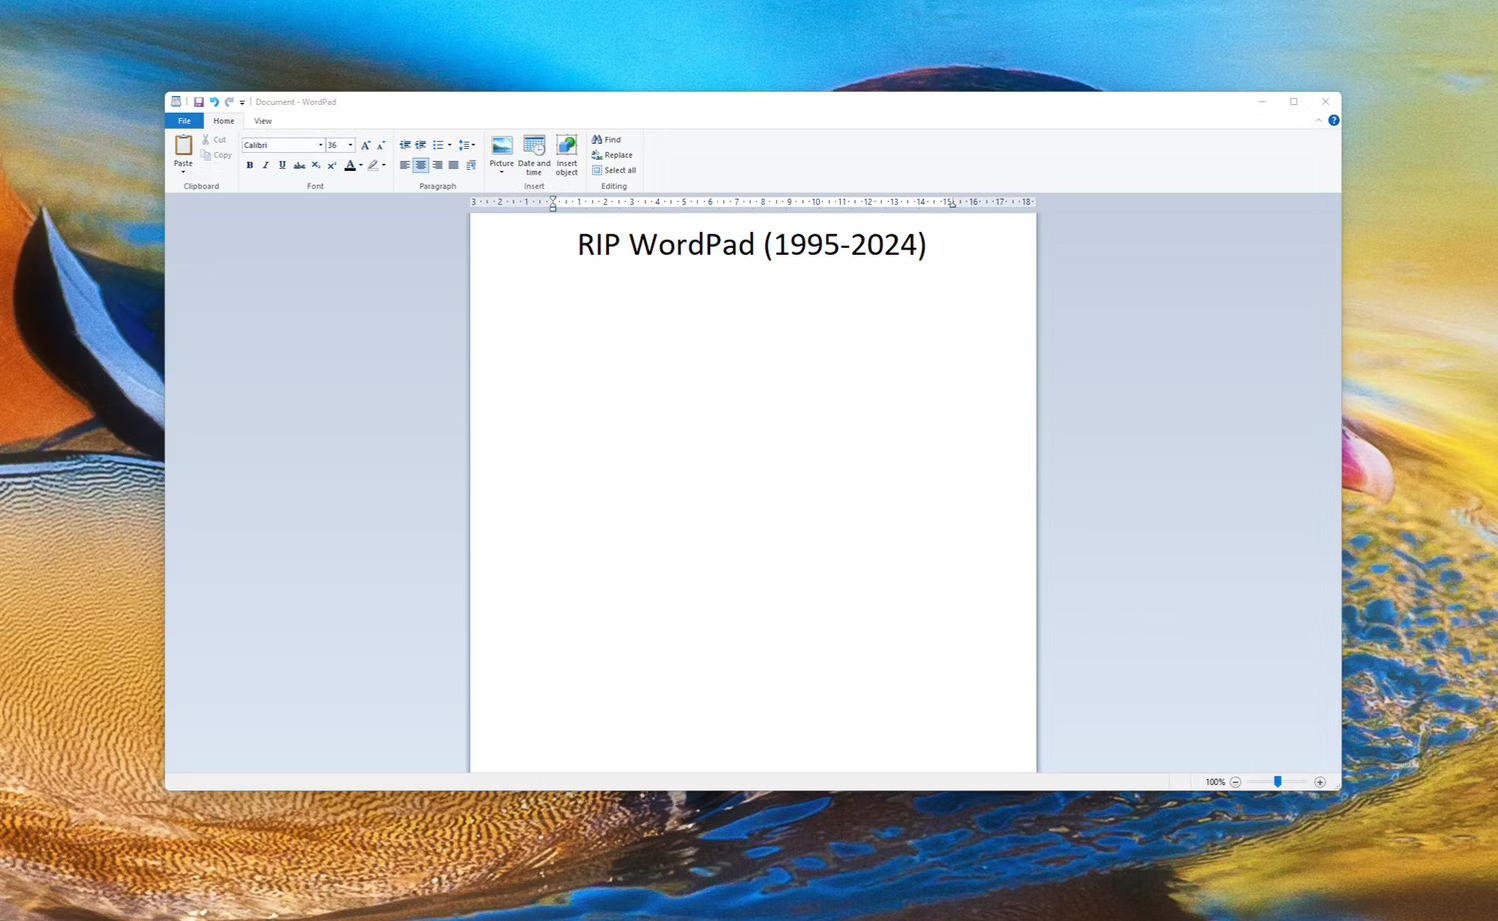Toggle Superscript formatting
Viewport: 1498px width, 921px height.
pyautogui.click(x=331, y=165)
